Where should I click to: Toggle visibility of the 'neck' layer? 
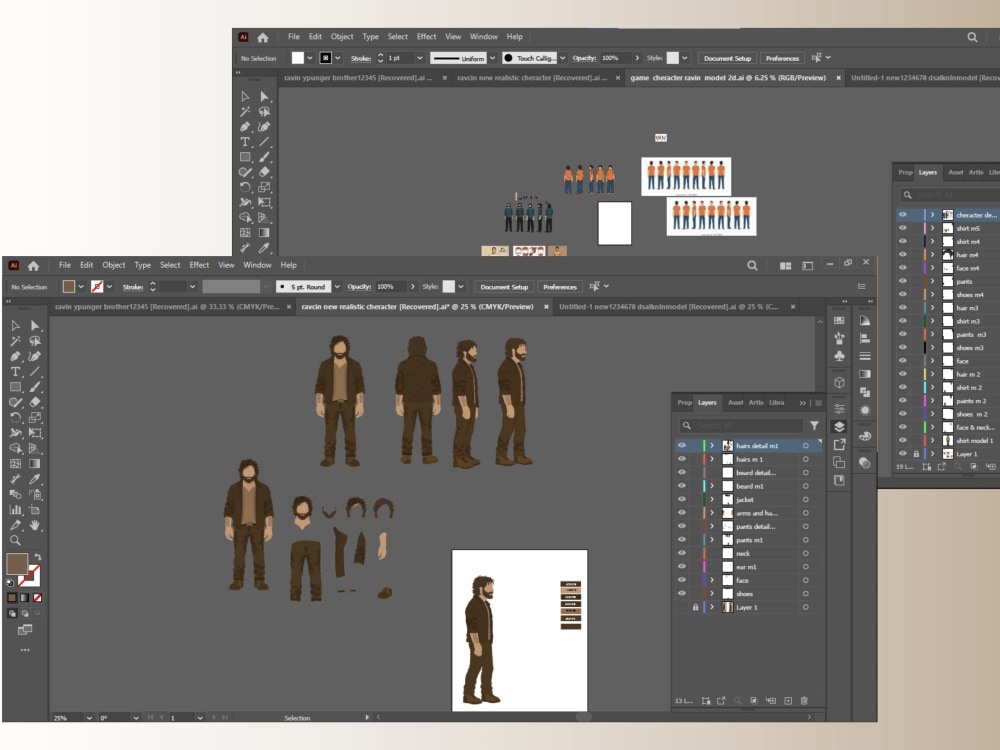pos(682,553)
